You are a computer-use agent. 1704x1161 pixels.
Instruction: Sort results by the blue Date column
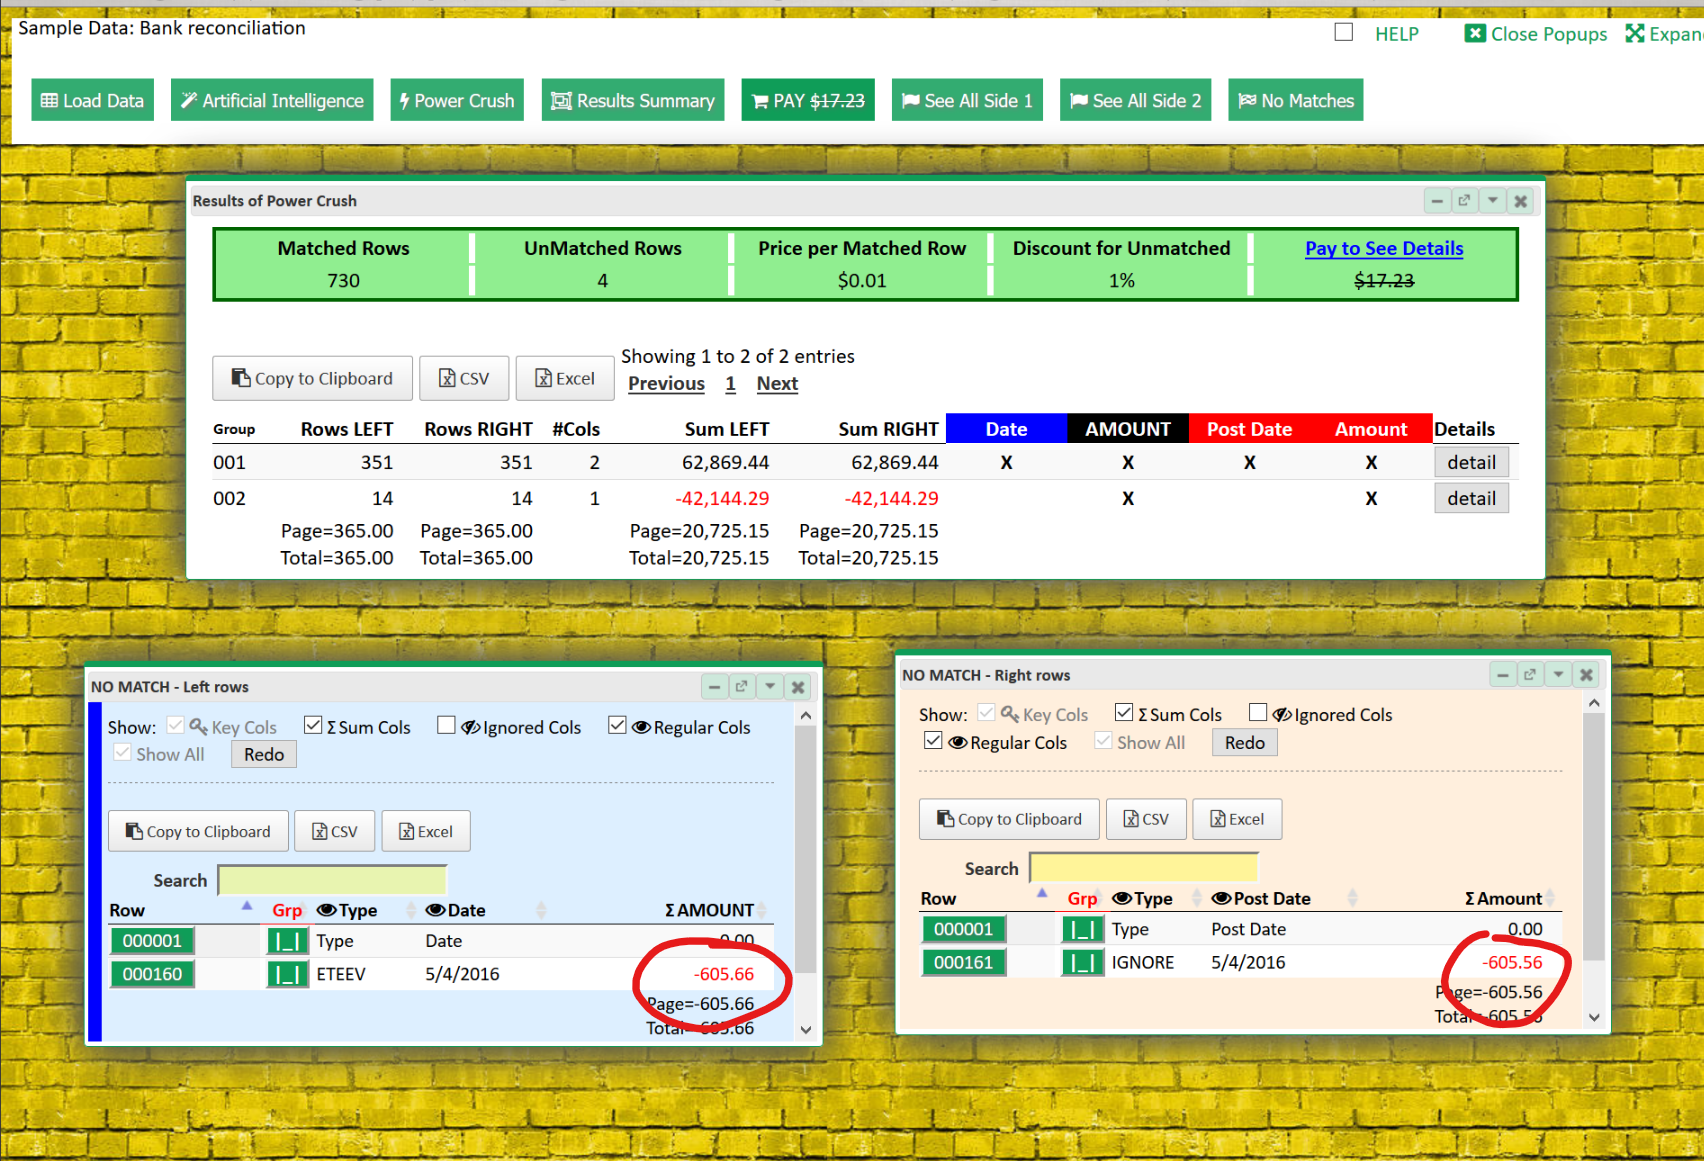coord(1006,428)
